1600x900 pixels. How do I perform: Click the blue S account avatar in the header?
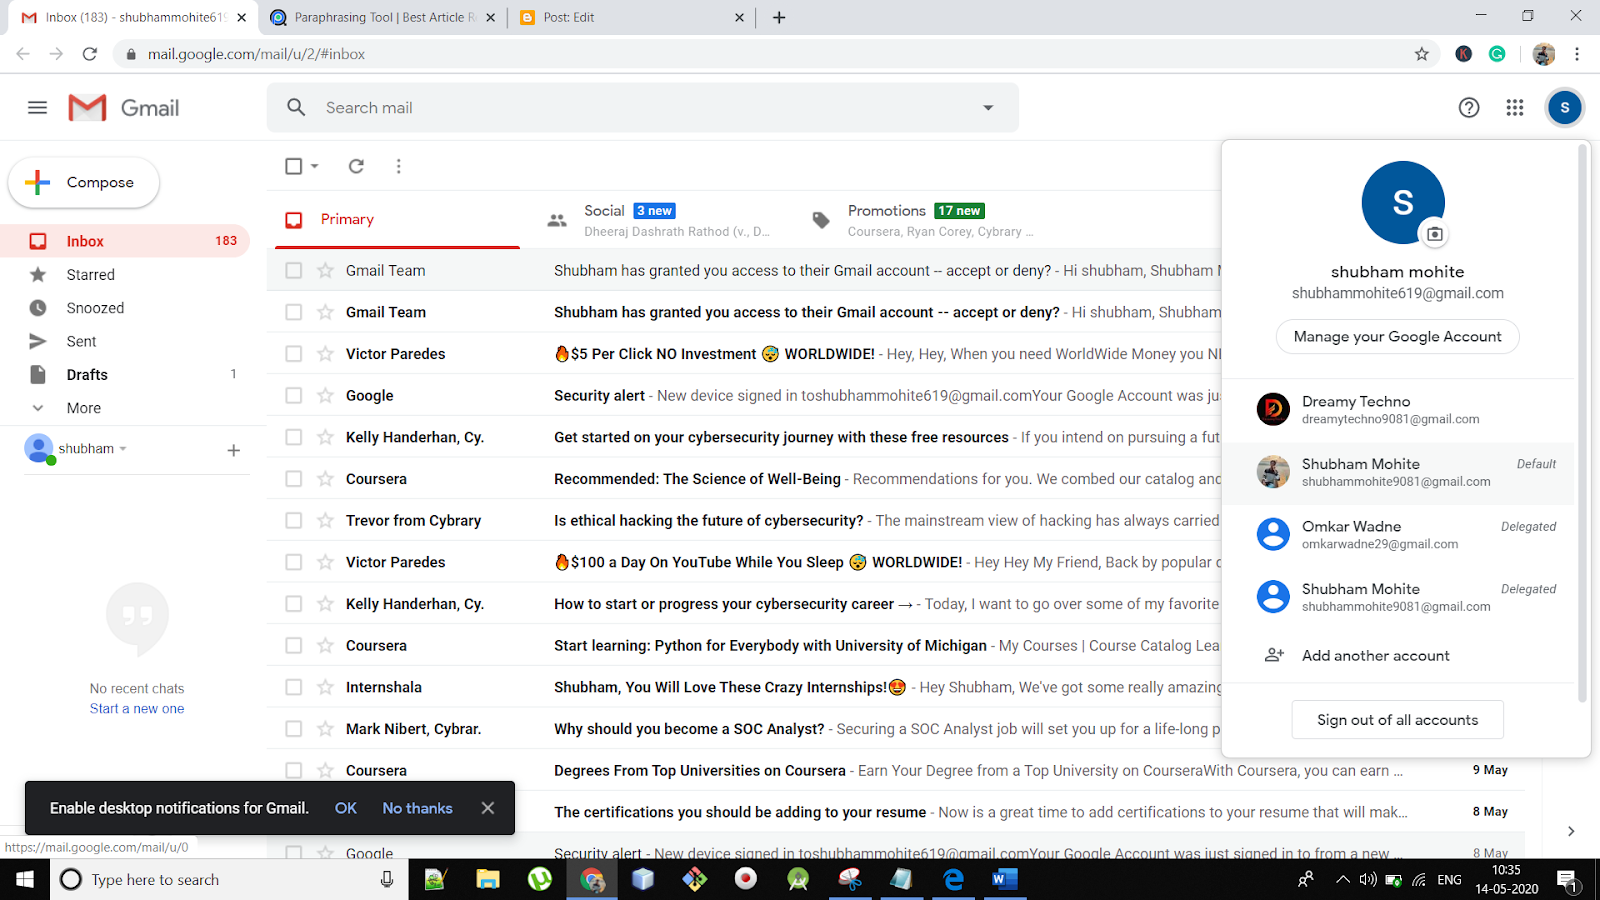tap(1565, 108)
